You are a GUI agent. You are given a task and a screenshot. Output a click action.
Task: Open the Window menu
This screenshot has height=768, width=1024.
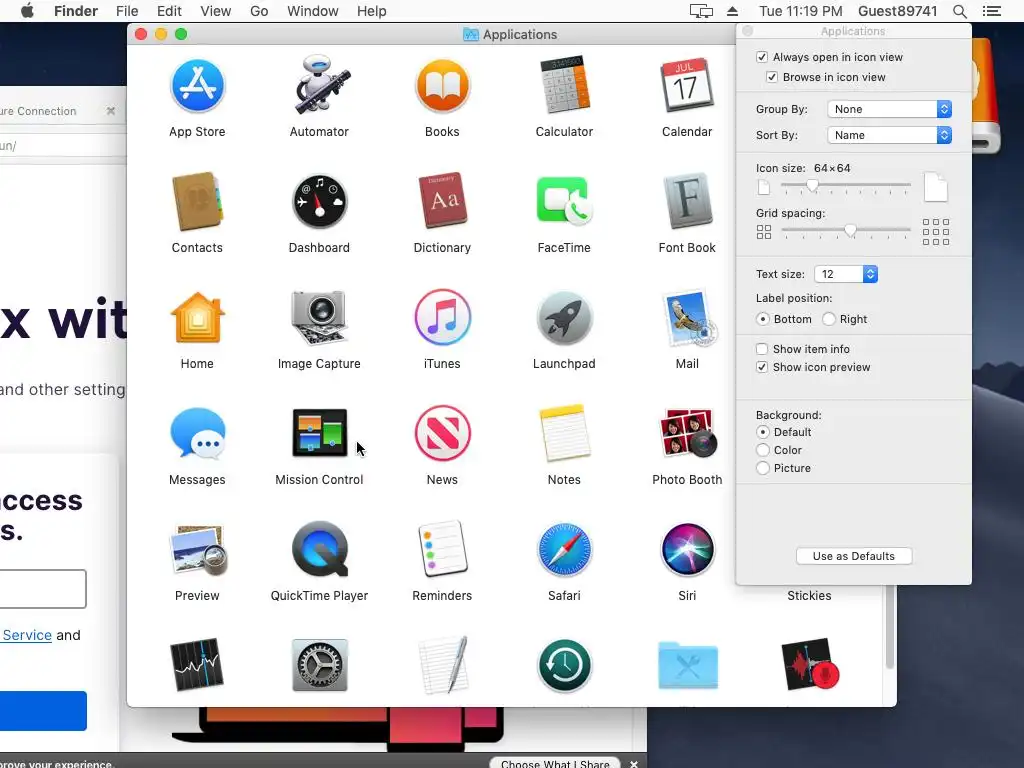point(313,11)
